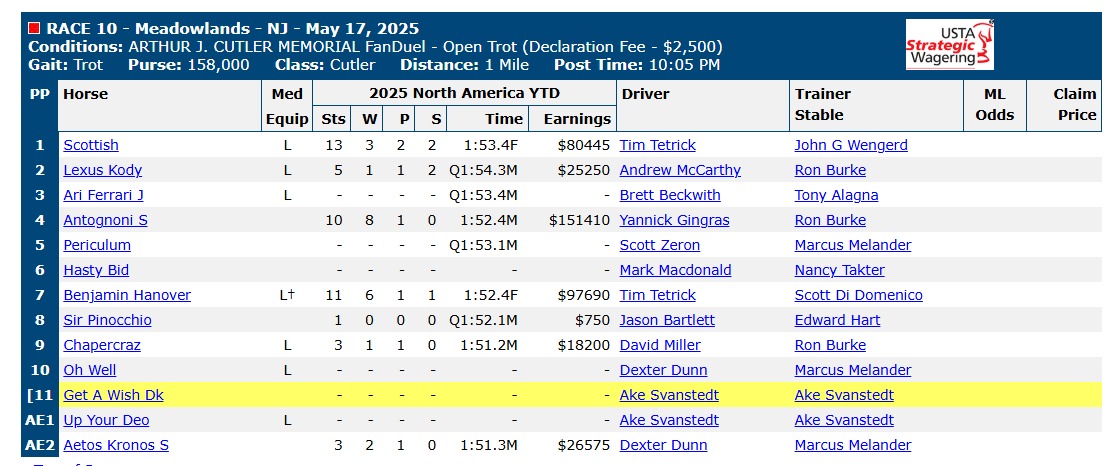Select the Antognoni S horse link
This screenshot has width=1112, height=466.
coord(106,220)
